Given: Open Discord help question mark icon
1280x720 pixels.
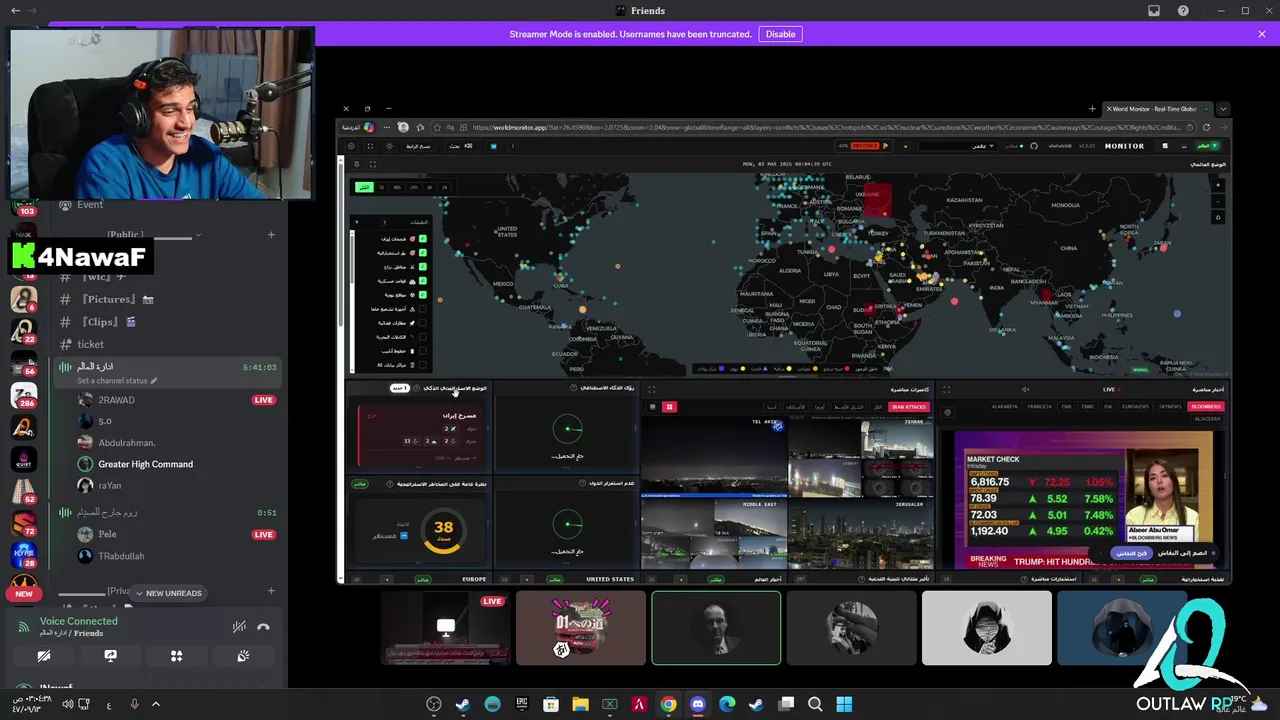Looking at the screenshot, I should point(1184,11).
